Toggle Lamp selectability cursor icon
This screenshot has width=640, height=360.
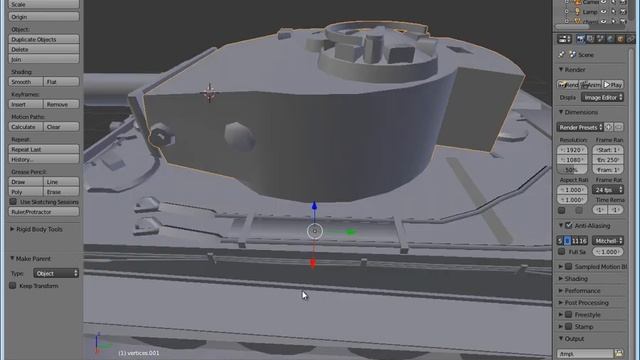[613, 12]
